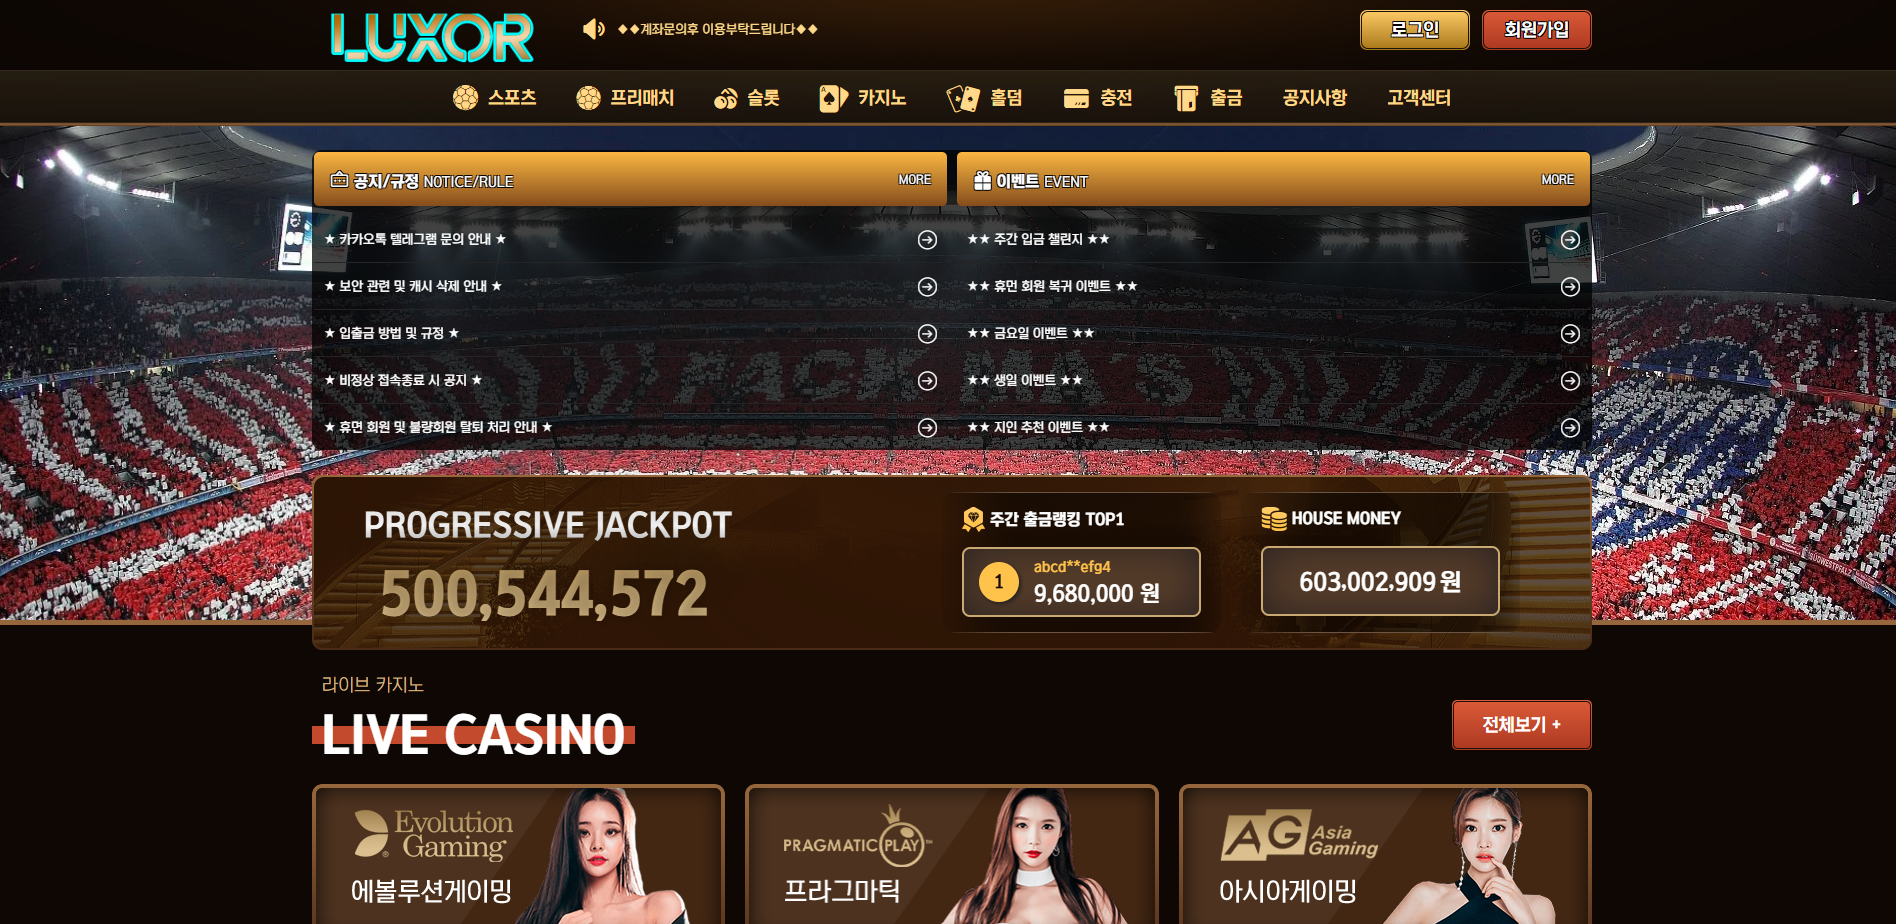Click the 출금 withdrawal icon

pyautogui.click(x=1186, y=98)
